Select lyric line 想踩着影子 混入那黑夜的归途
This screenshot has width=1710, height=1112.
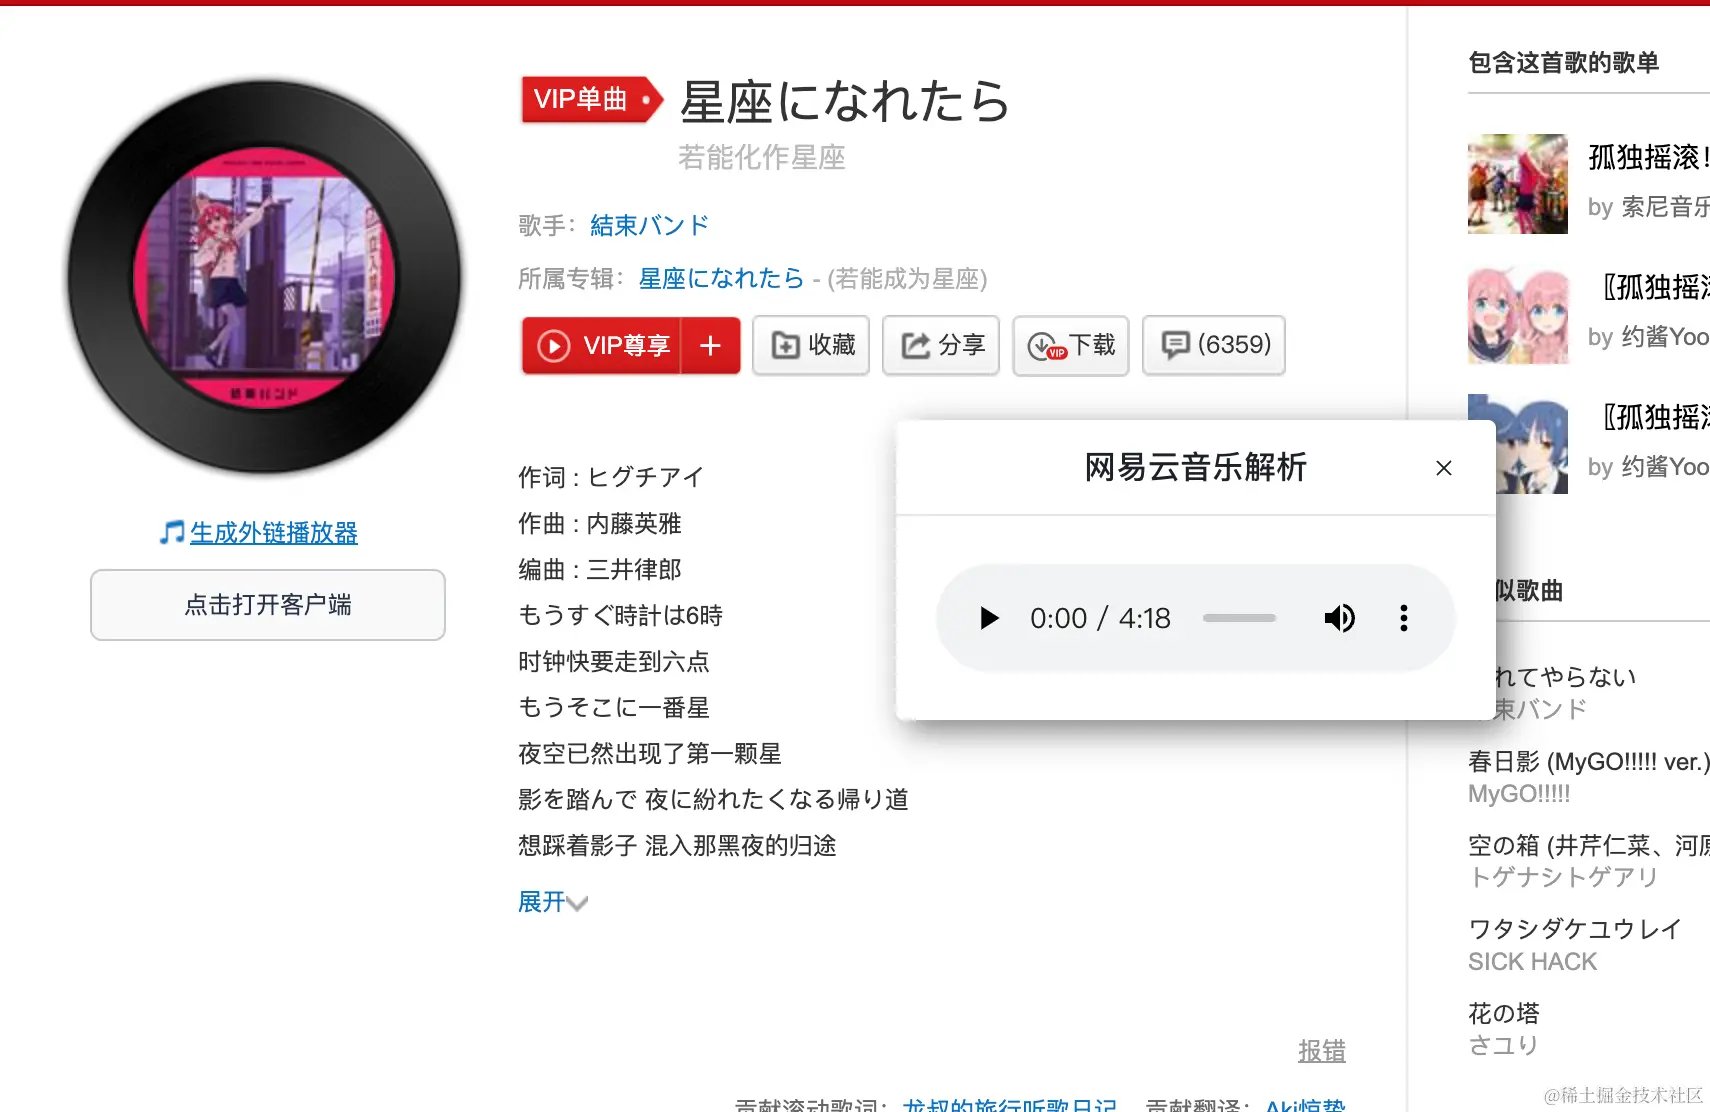pyautogui.click(x=677, y=845)
